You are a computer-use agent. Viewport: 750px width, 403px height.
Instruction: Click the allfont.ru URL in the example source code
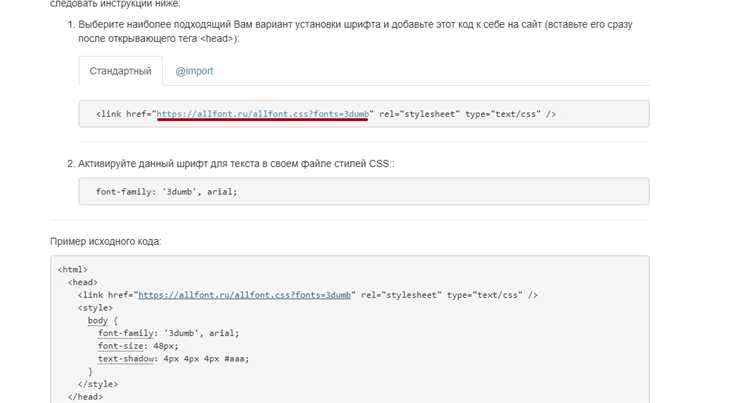(244, 295)
